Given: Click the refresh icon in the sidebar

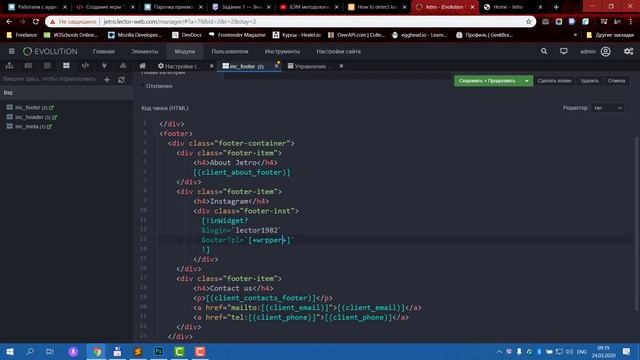Looking at the screenshot, I should pos(121,80).
